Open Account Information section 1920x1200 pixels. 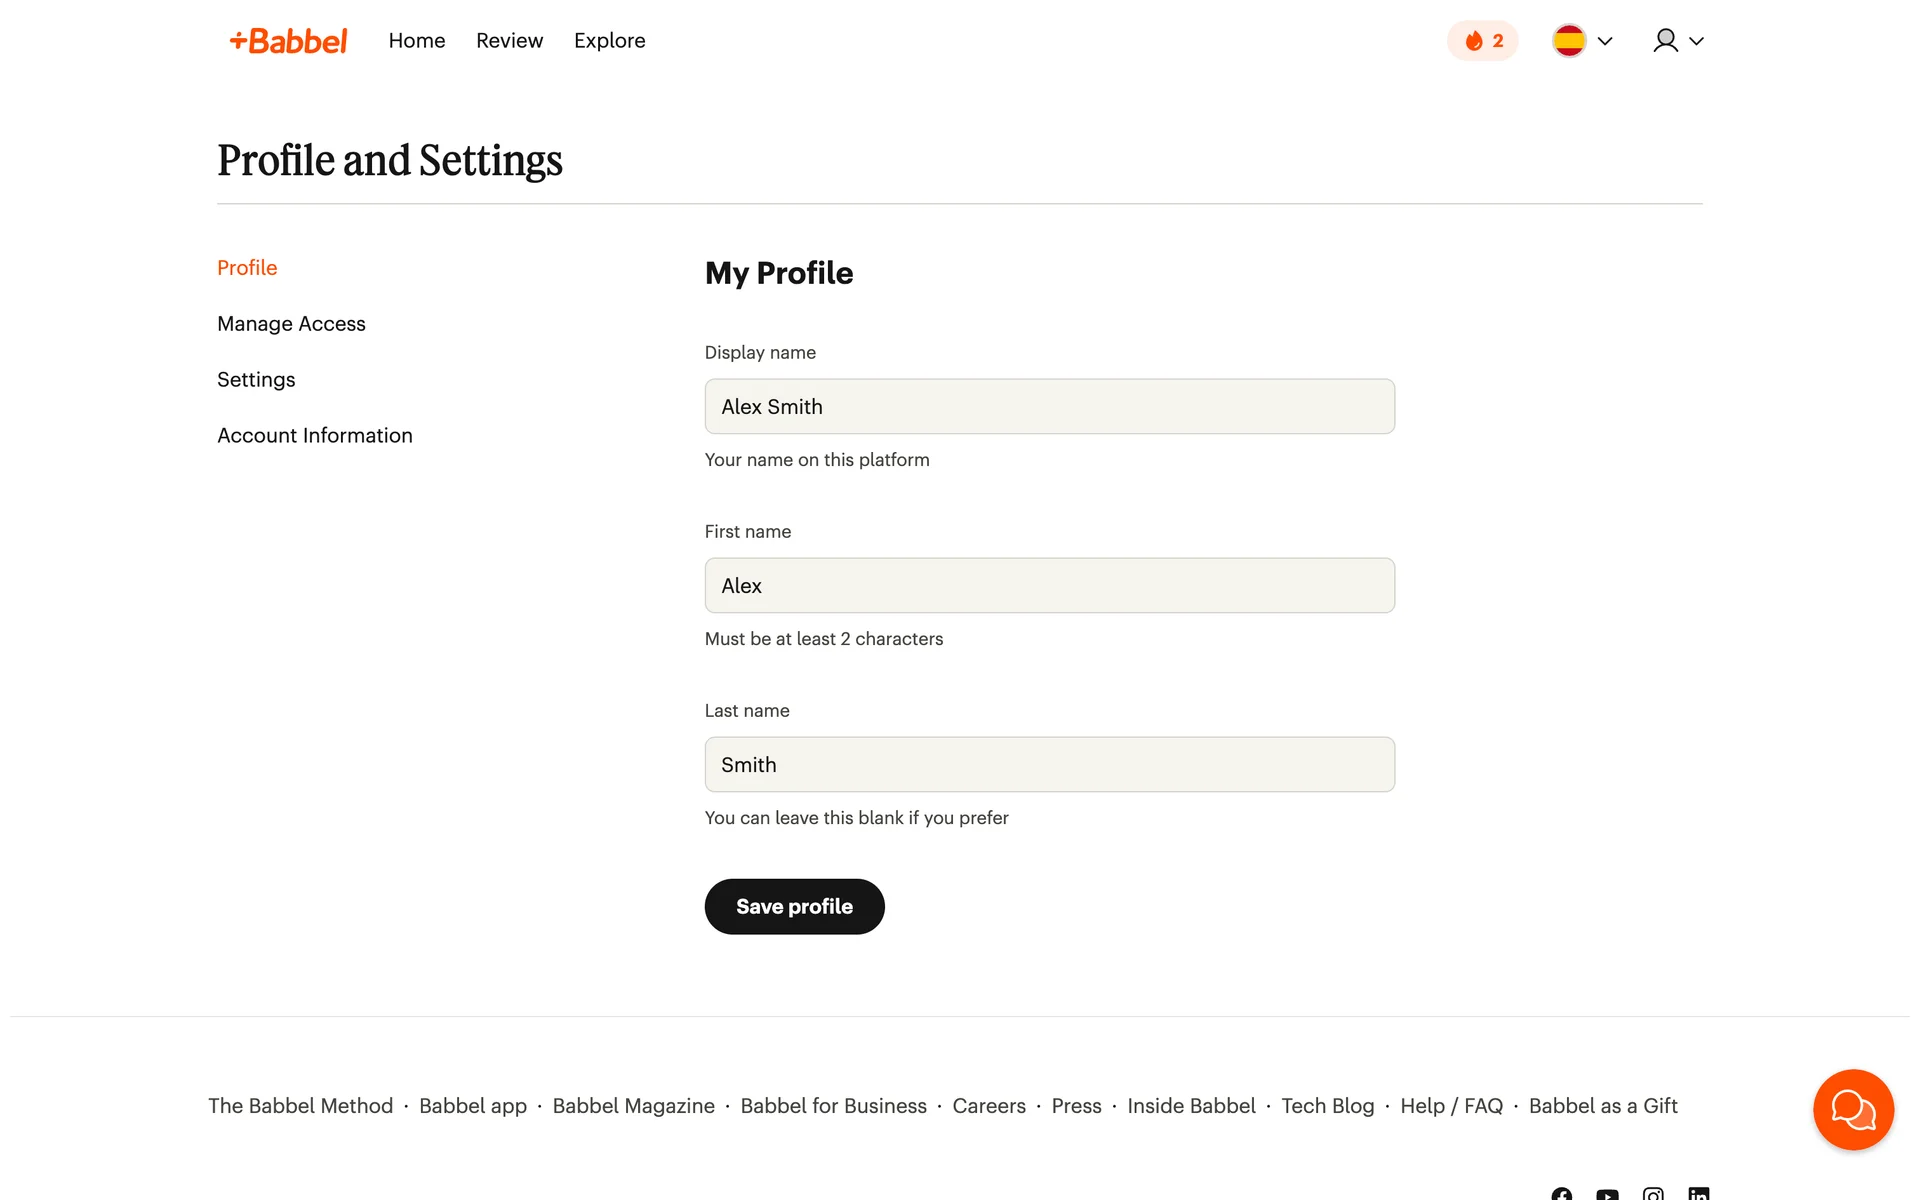pyautogui.click(x=314, y=436)
